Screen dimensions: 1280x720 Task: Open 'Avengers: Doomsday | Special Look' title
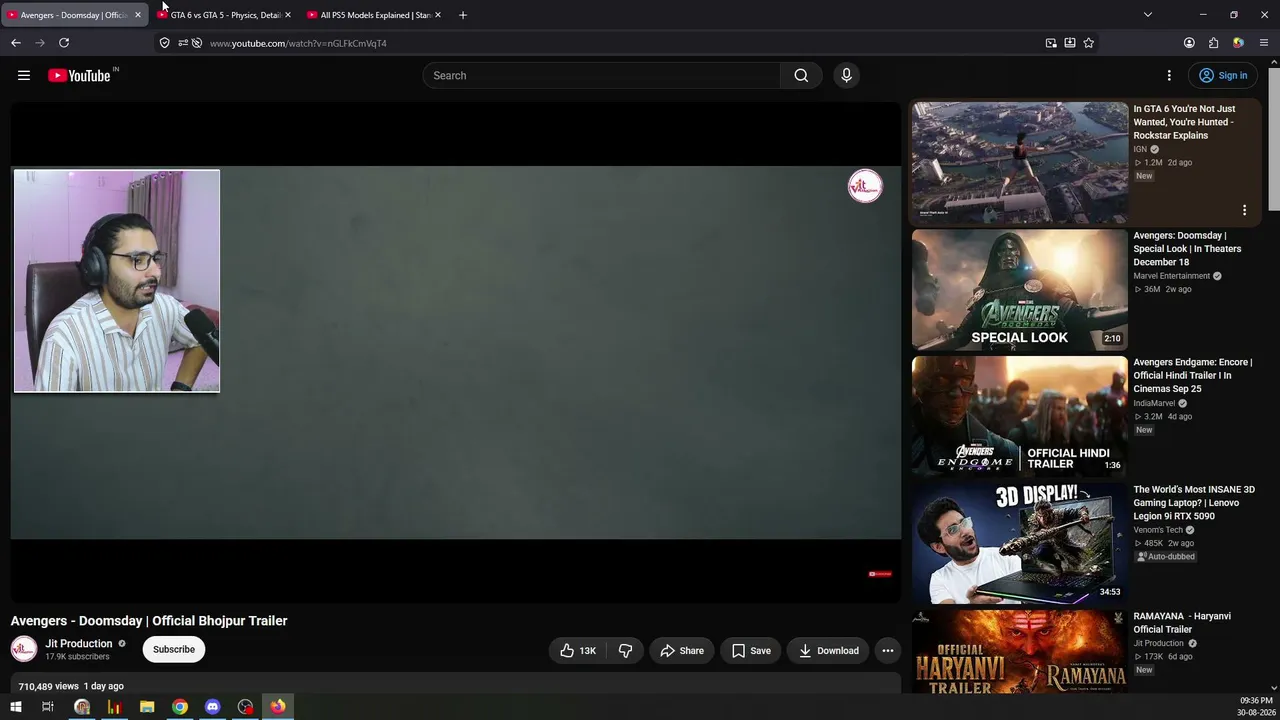[1187, 249]
